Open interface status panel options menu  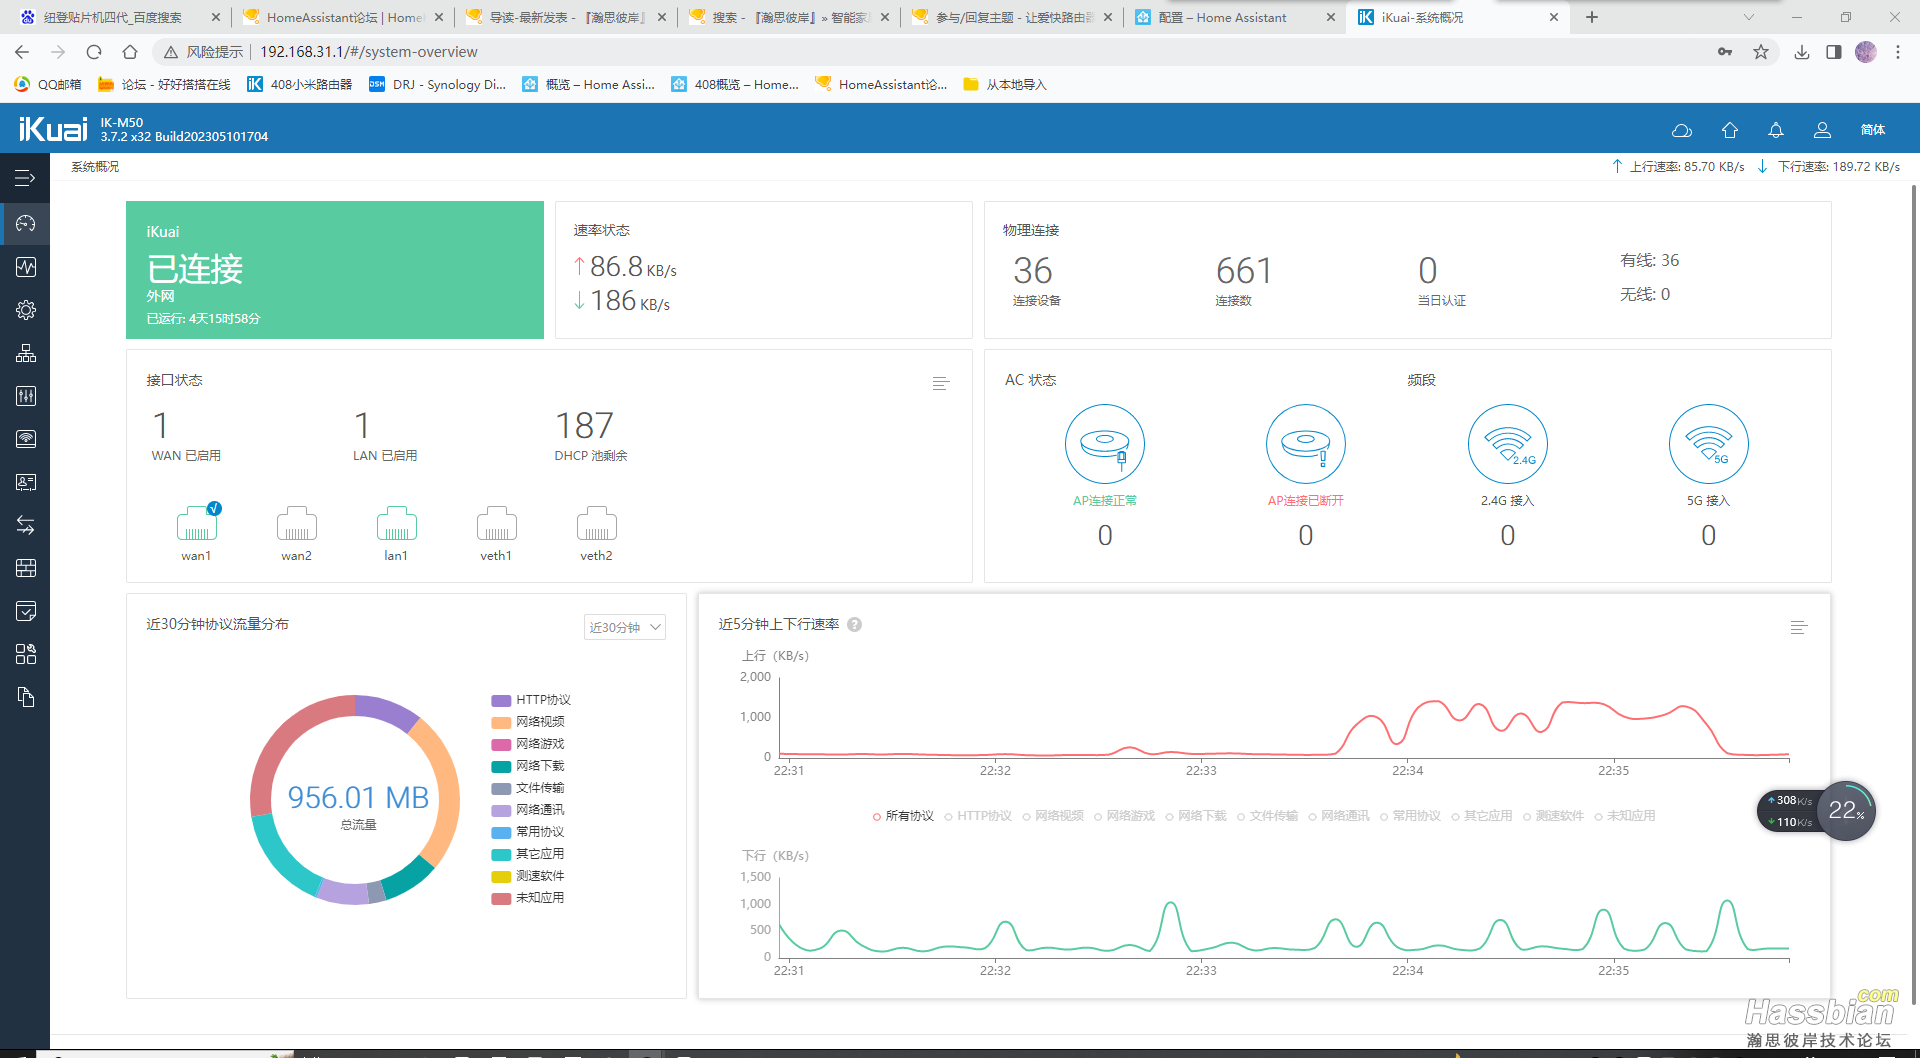pyautogui.click(x=940, y=384)
